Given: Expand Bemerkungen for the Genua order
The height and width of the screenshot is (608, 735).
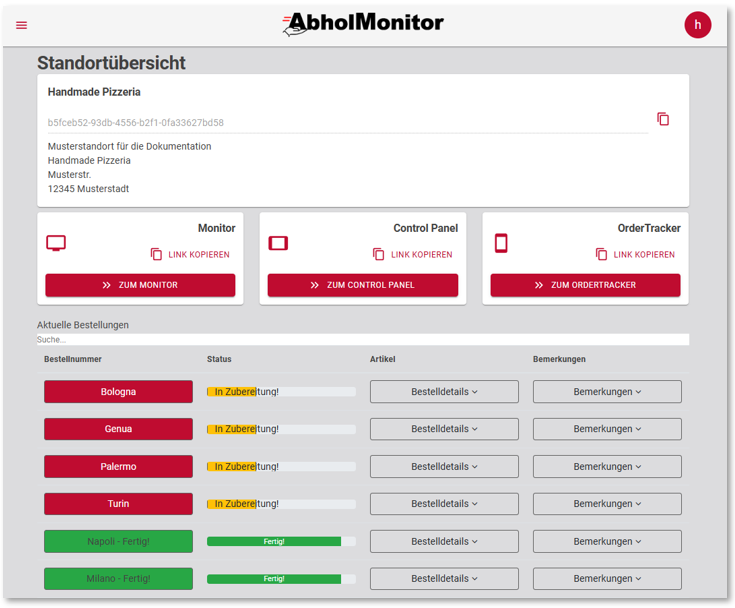Looking at the screenshot, I should coord(607,429).
